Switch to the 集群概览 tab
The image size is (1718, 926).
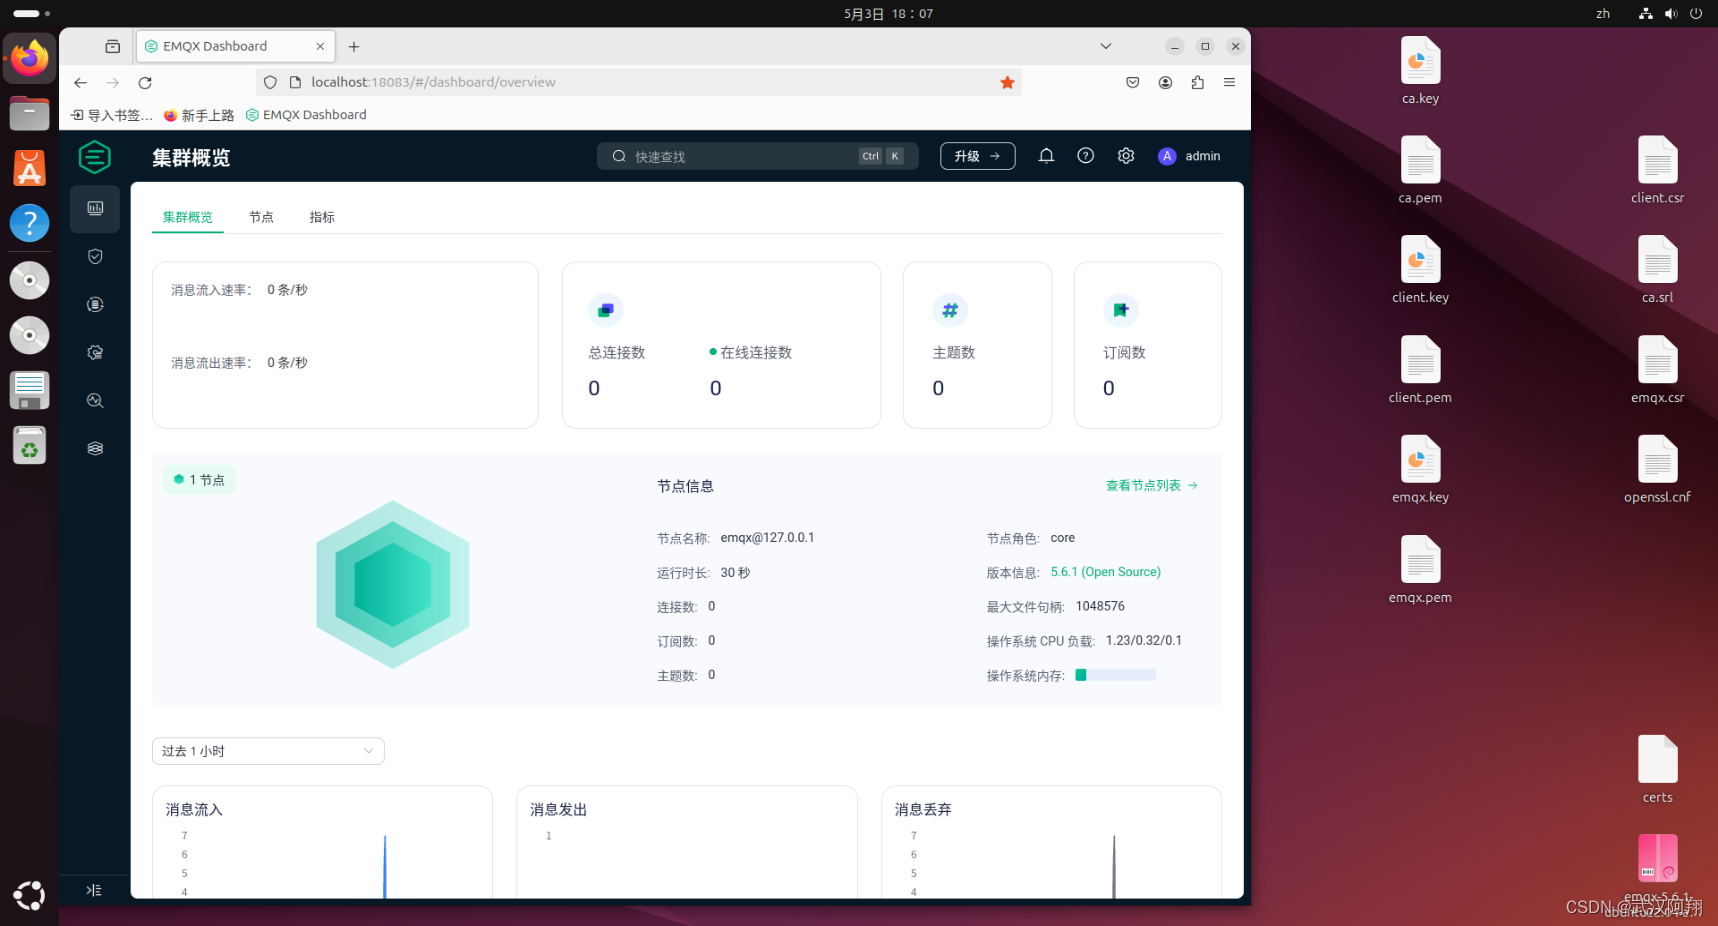(x=188, y=217)
